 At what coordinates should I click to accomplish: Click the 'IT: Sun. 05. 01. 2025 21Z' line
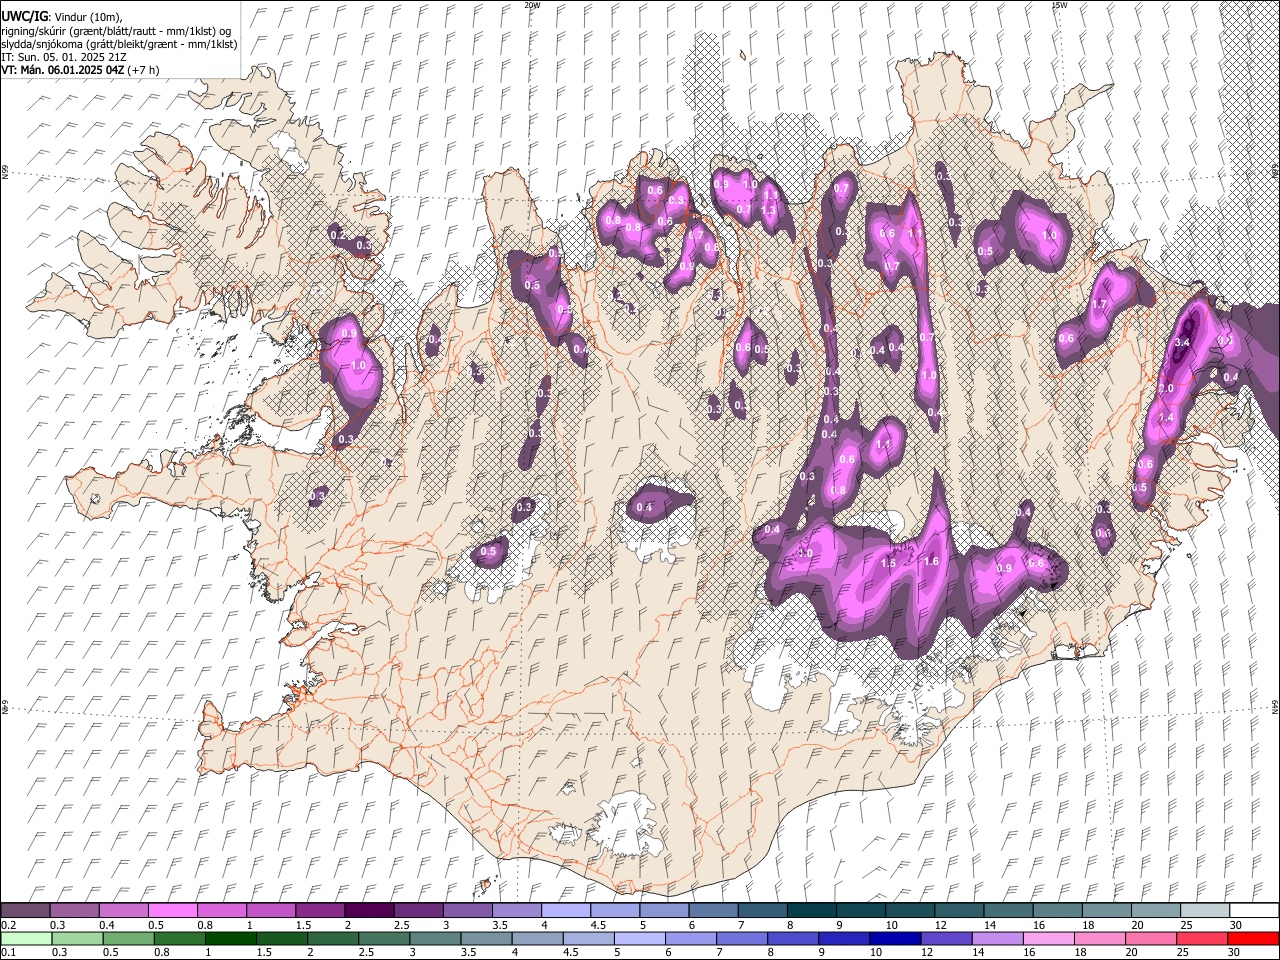tap(63, 57)
